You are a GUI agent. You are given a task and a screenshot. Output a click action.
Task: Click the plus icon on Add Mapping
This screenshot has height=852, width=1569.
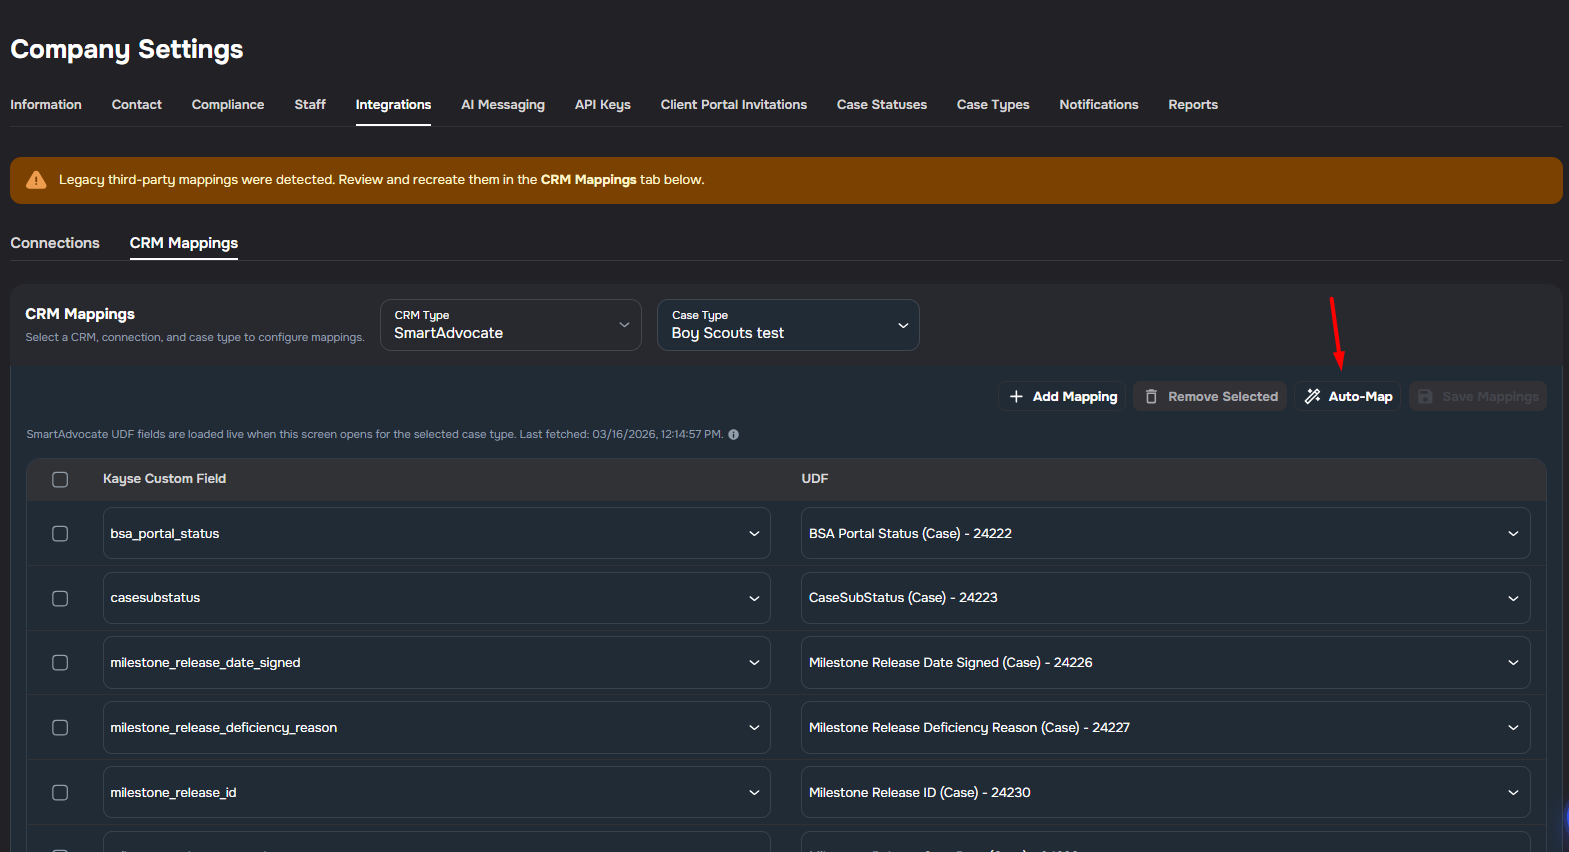tap(1016, 397)
